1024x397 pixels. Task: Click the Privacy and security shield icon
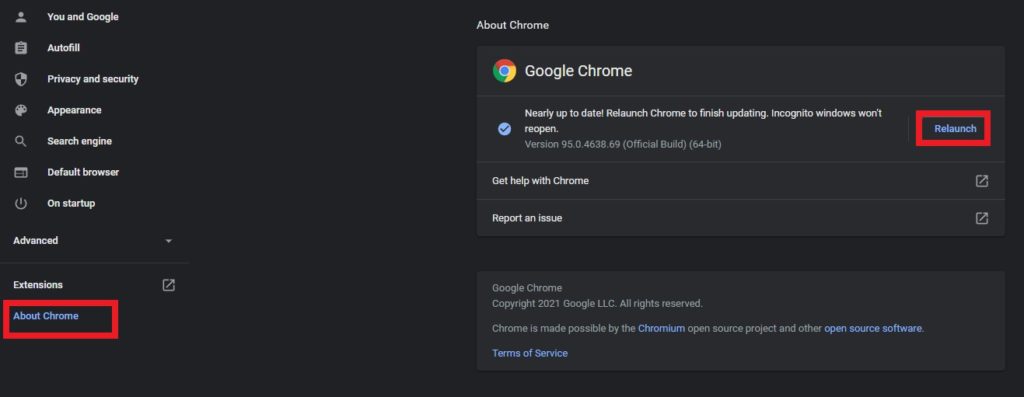21,79
